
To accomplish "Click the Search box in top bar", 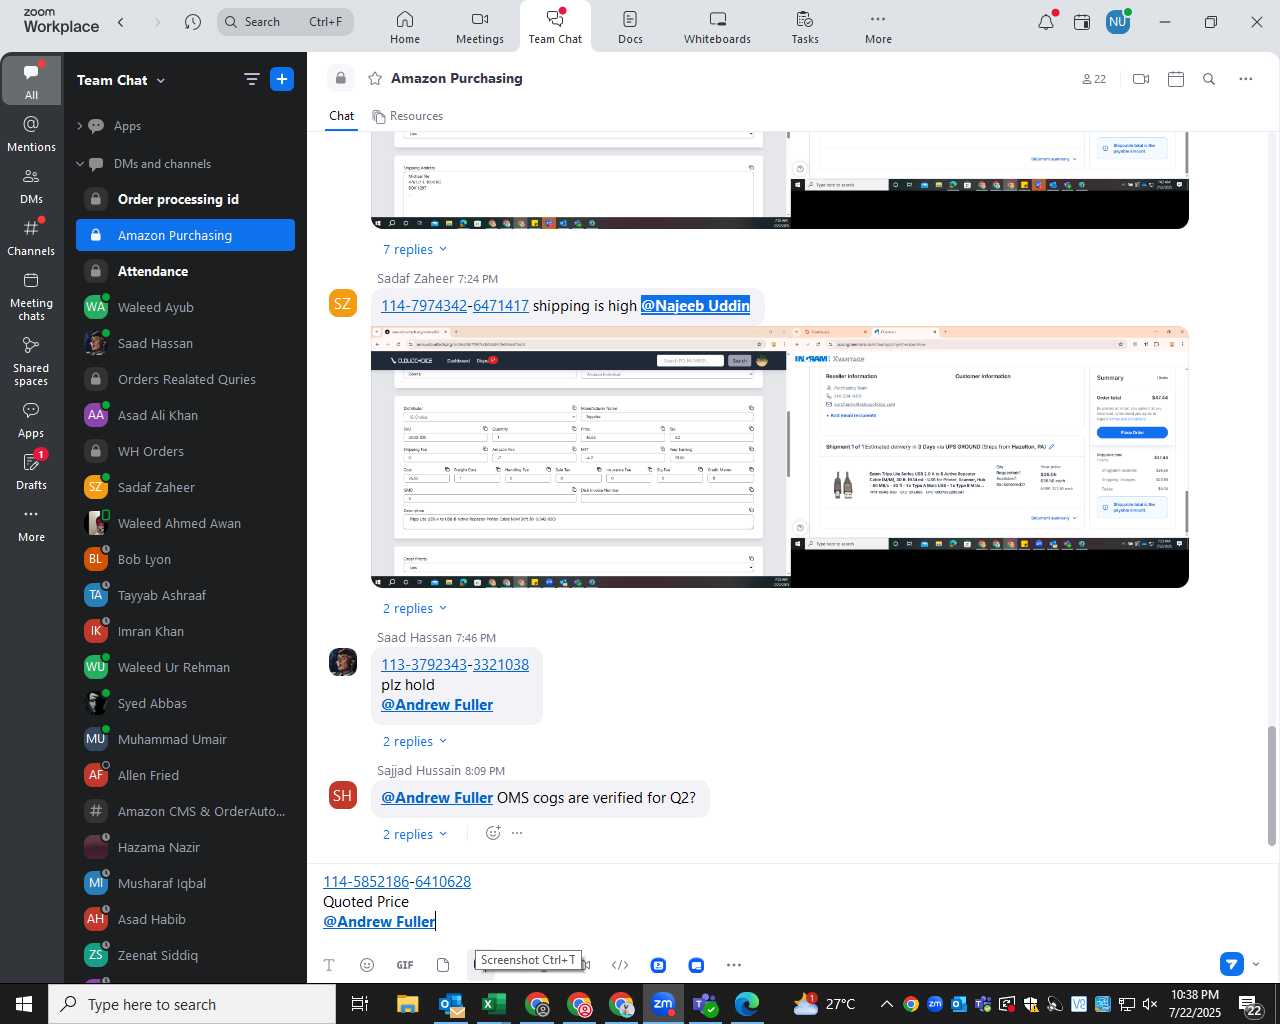I will 286,22.
